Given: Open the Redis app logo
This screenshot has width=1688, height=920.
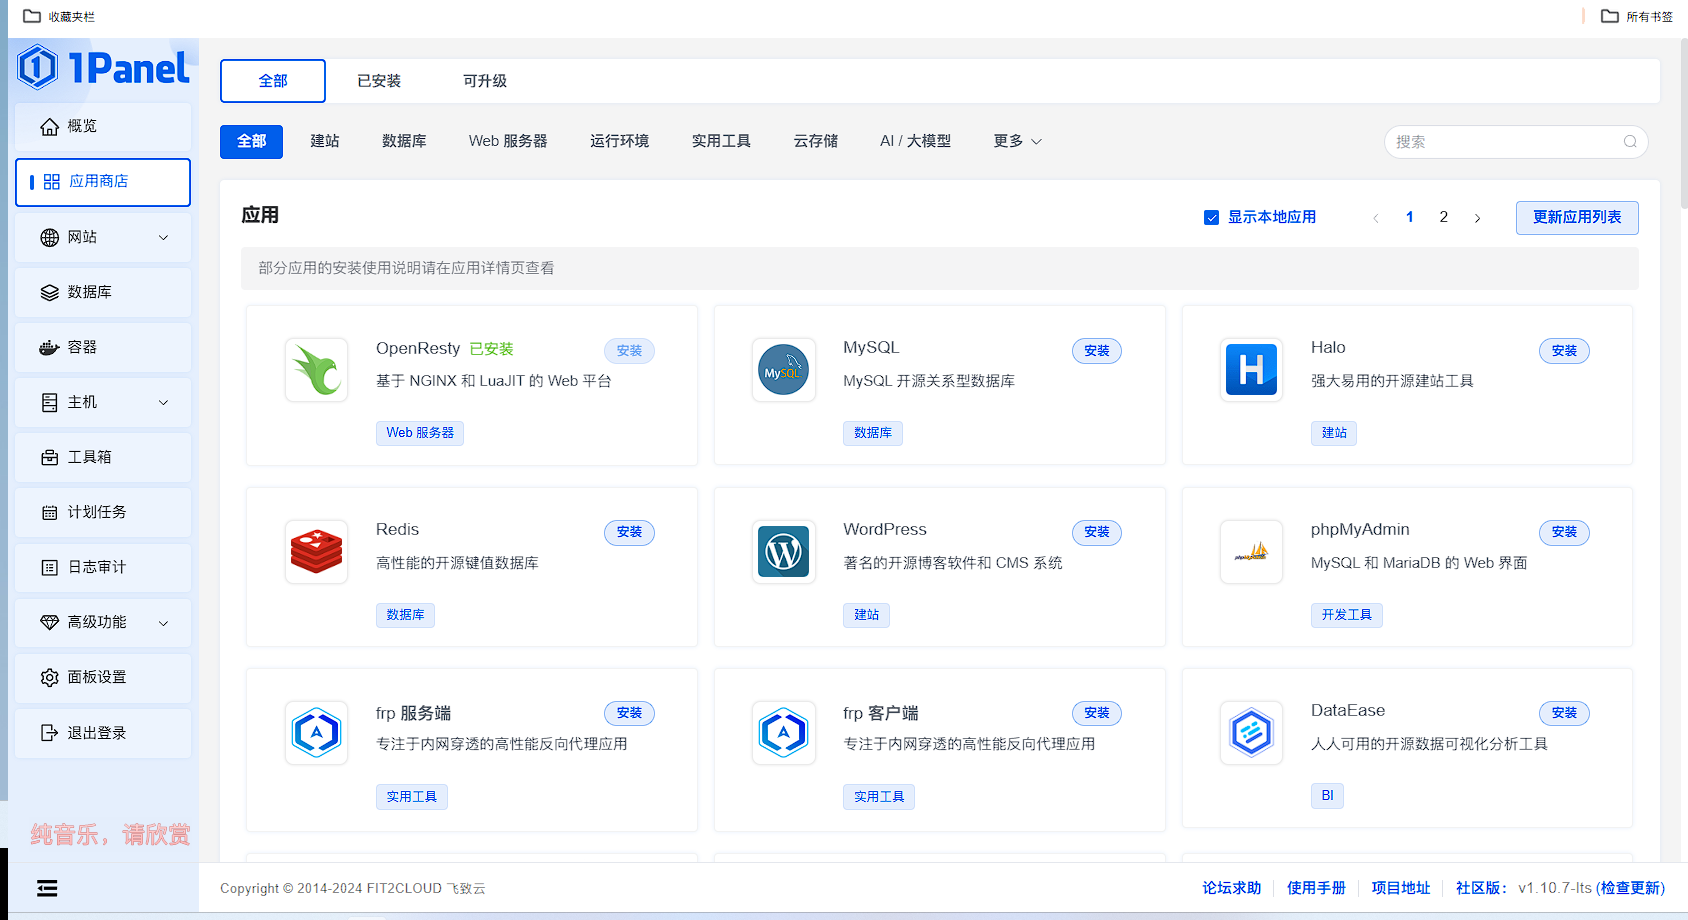Looking at the screenshot, I should [316, 552].
